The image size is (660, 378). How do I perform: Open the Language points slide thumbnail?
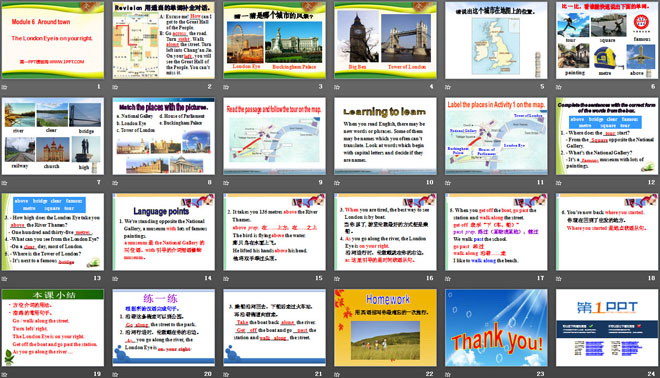(x=164, y=232)
